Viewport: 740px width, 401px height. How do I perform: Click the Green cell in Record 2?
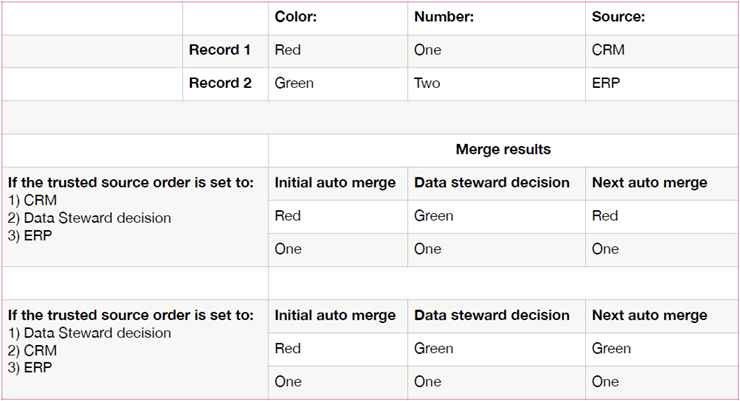tap(294, 83)
